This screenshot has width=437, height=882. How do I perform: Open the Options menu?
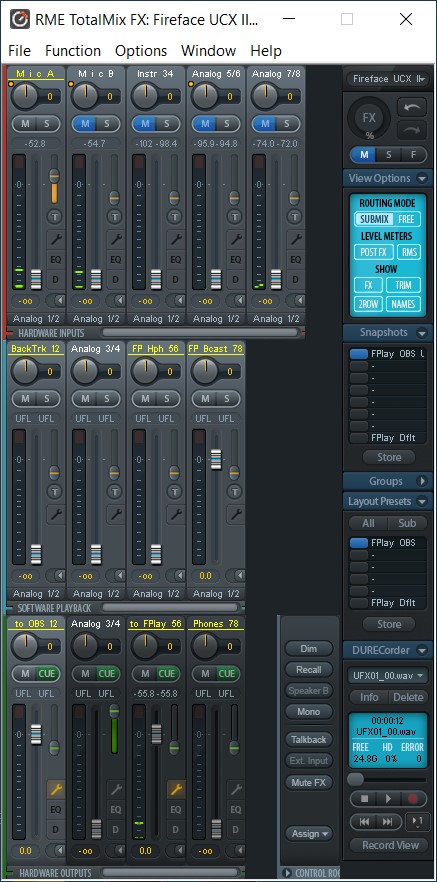pyautogui.click(x=141, y=51)
